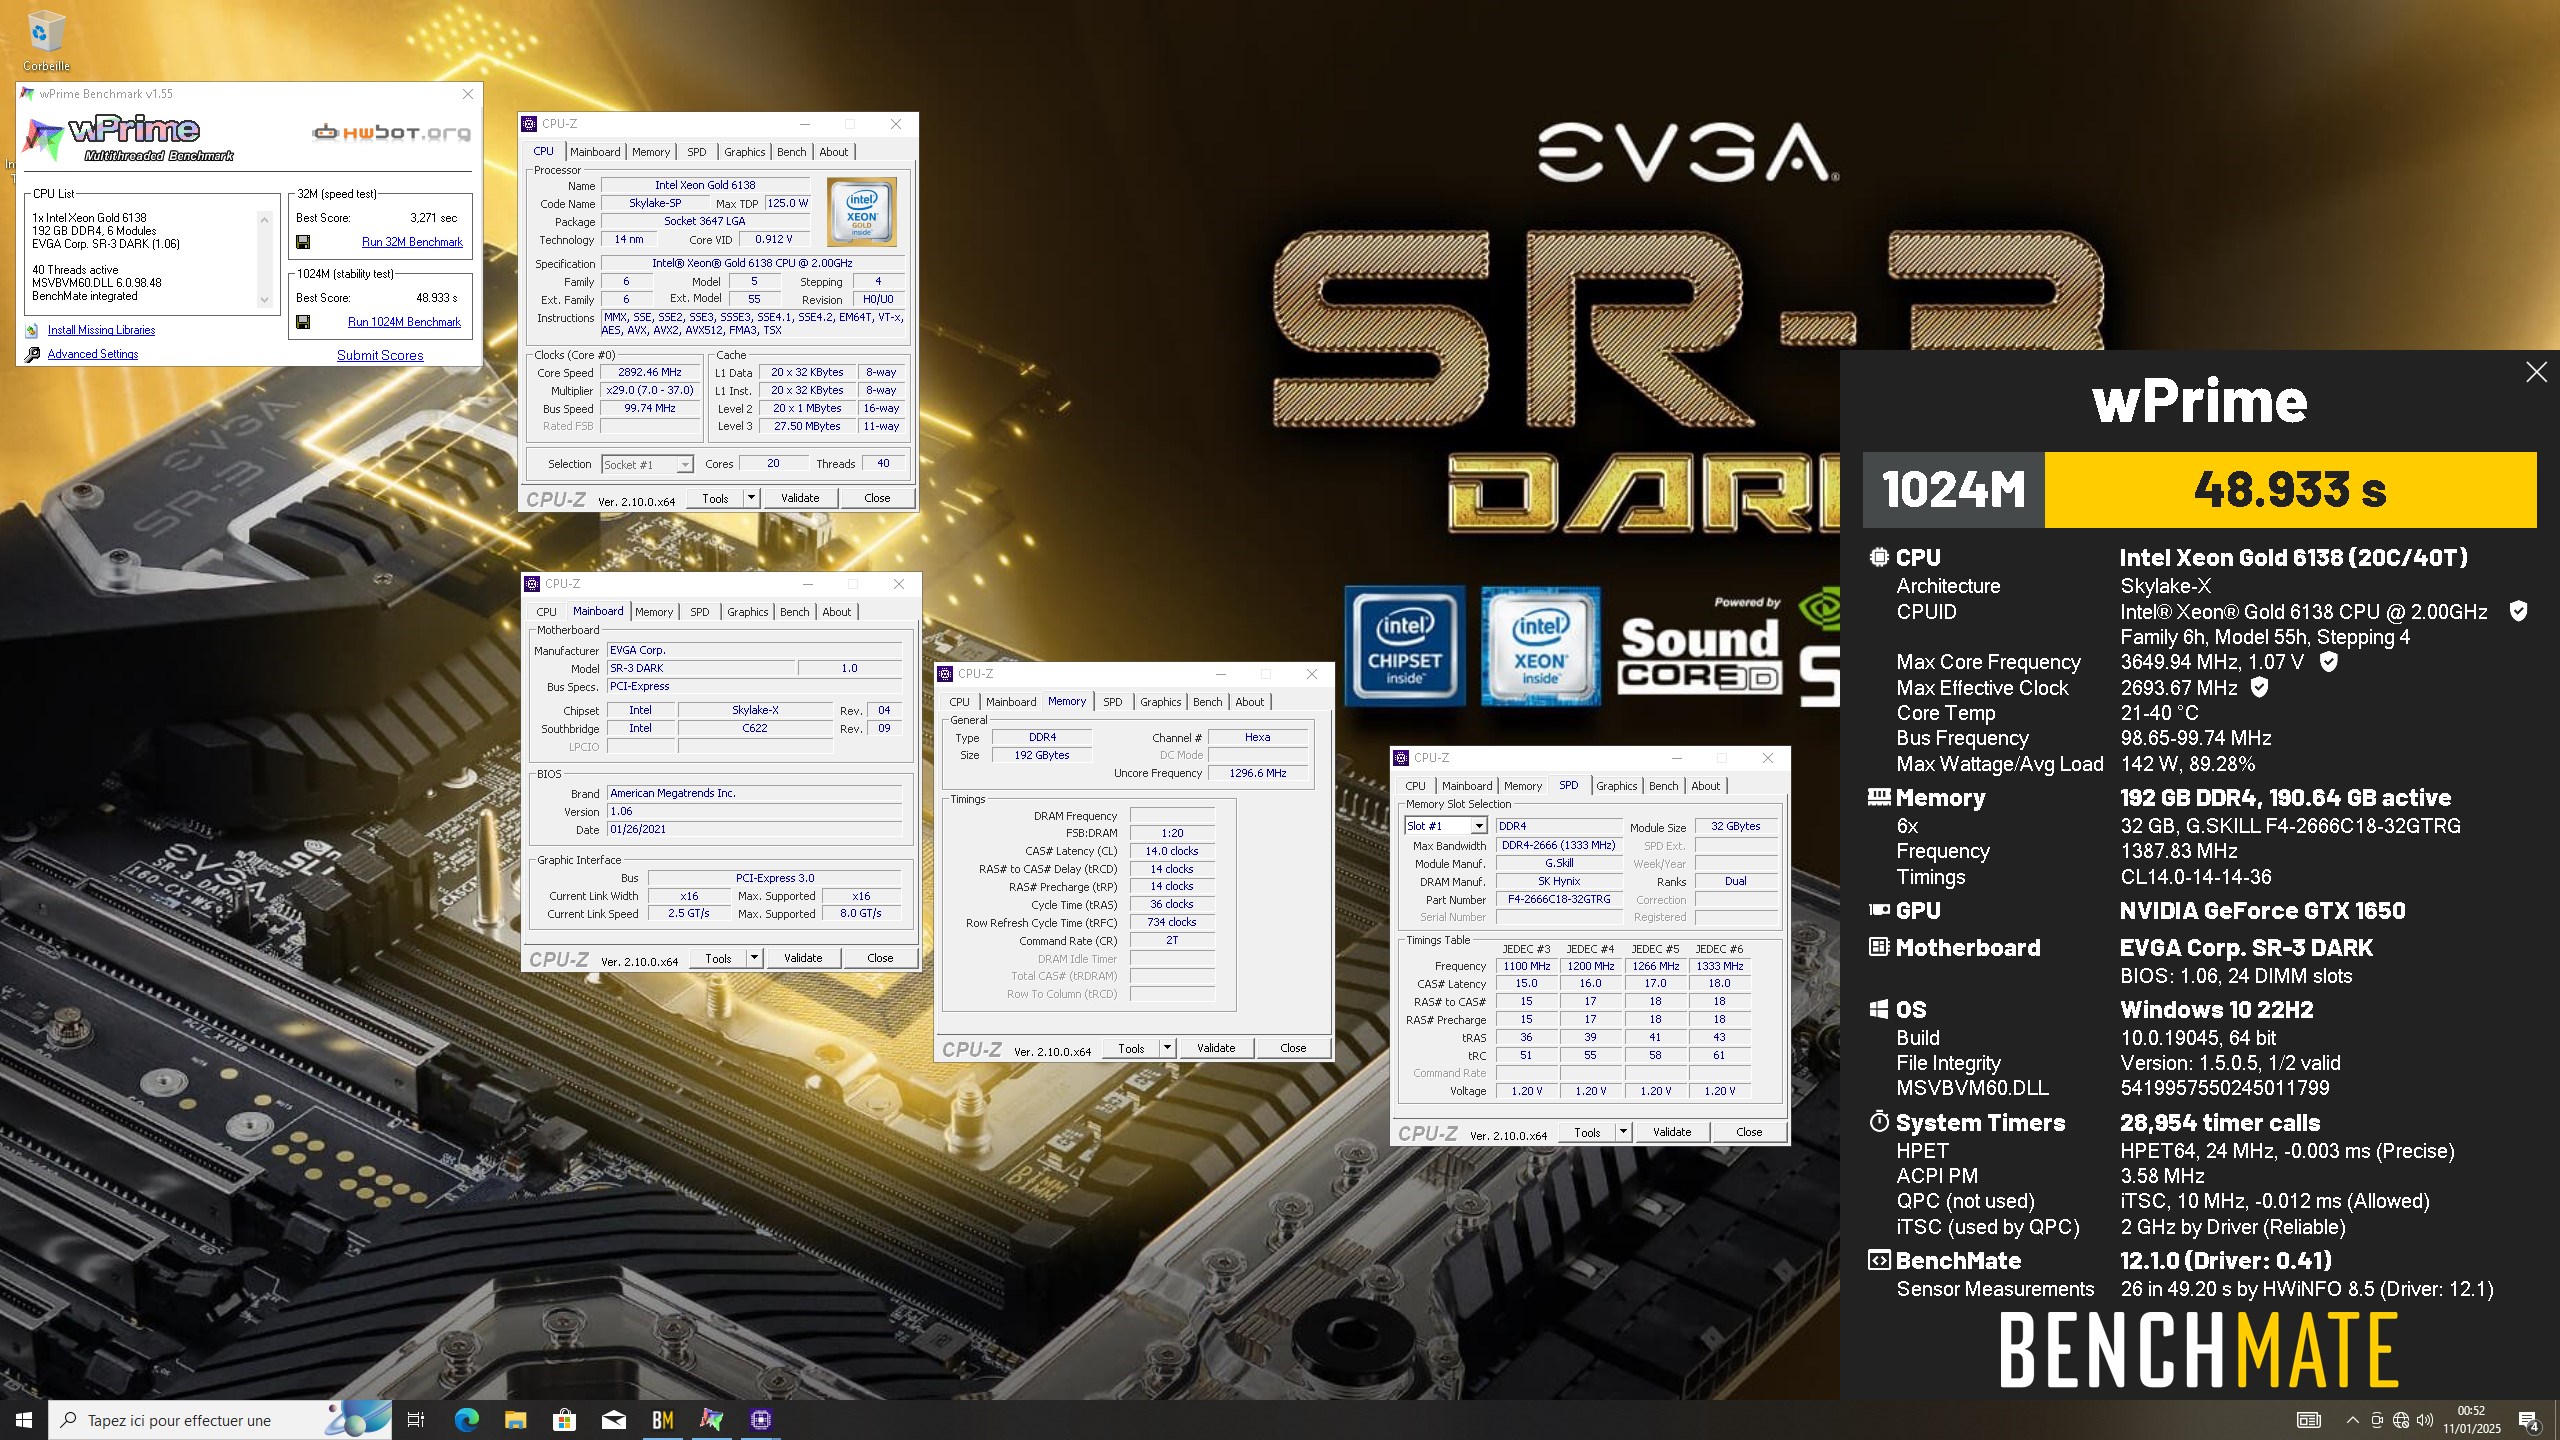The width and height of the screenshot is (2560, 1440).
Task: Open the volume control tray icon
Action: coord(2425,1420)
